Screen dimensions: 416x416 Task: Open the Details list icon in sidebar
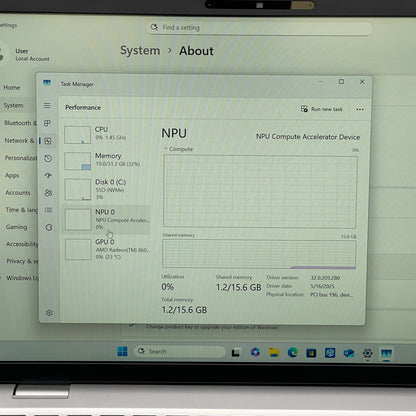click(x=49, y=210)
